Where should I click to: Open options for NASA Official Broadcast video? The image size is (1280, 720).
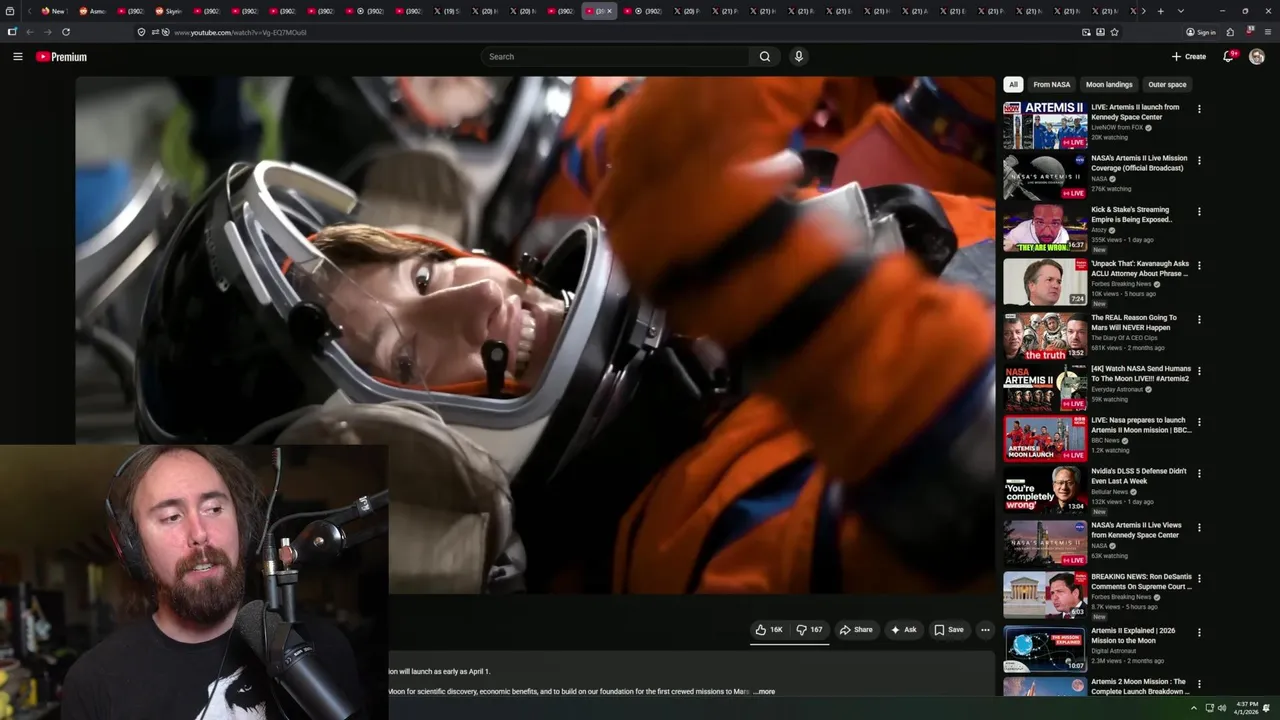coord(1199,160)
